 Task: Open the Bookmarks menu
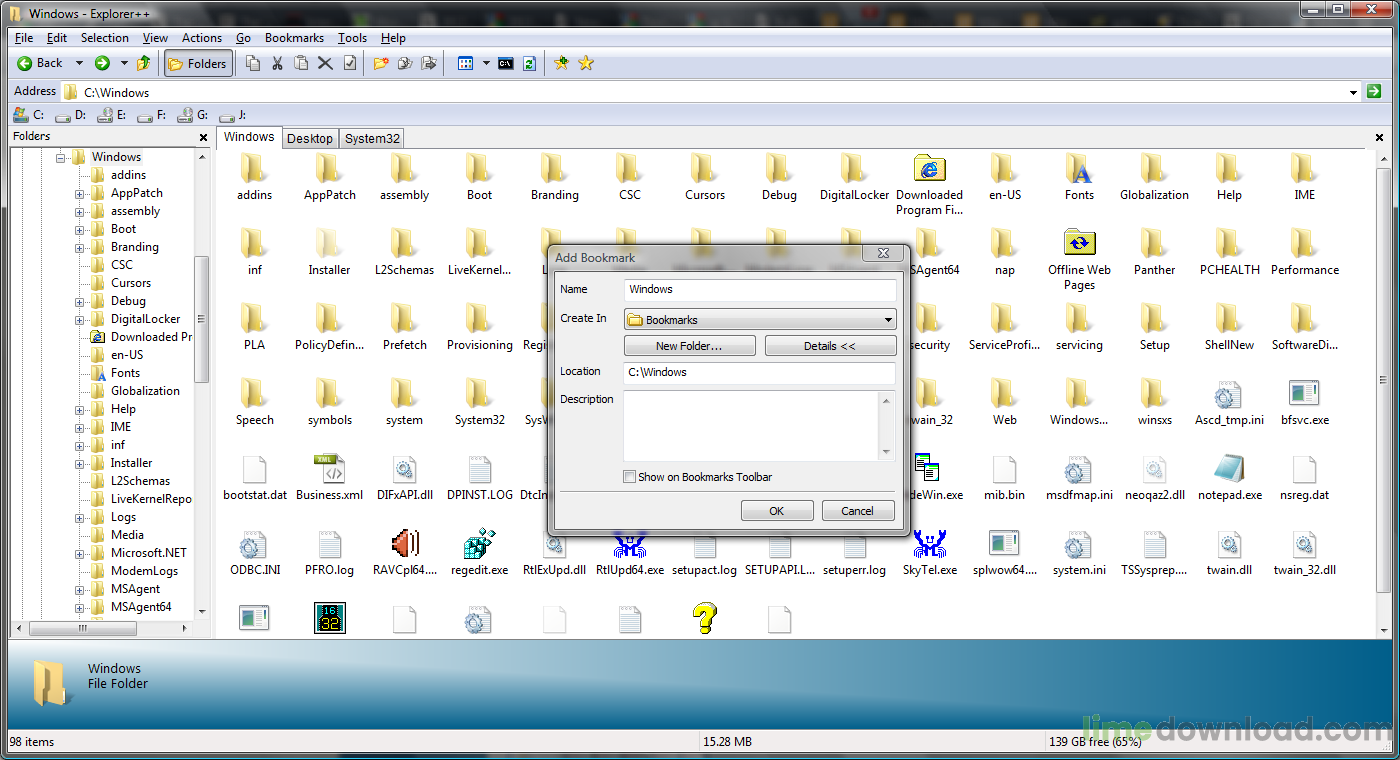[294, 38]
